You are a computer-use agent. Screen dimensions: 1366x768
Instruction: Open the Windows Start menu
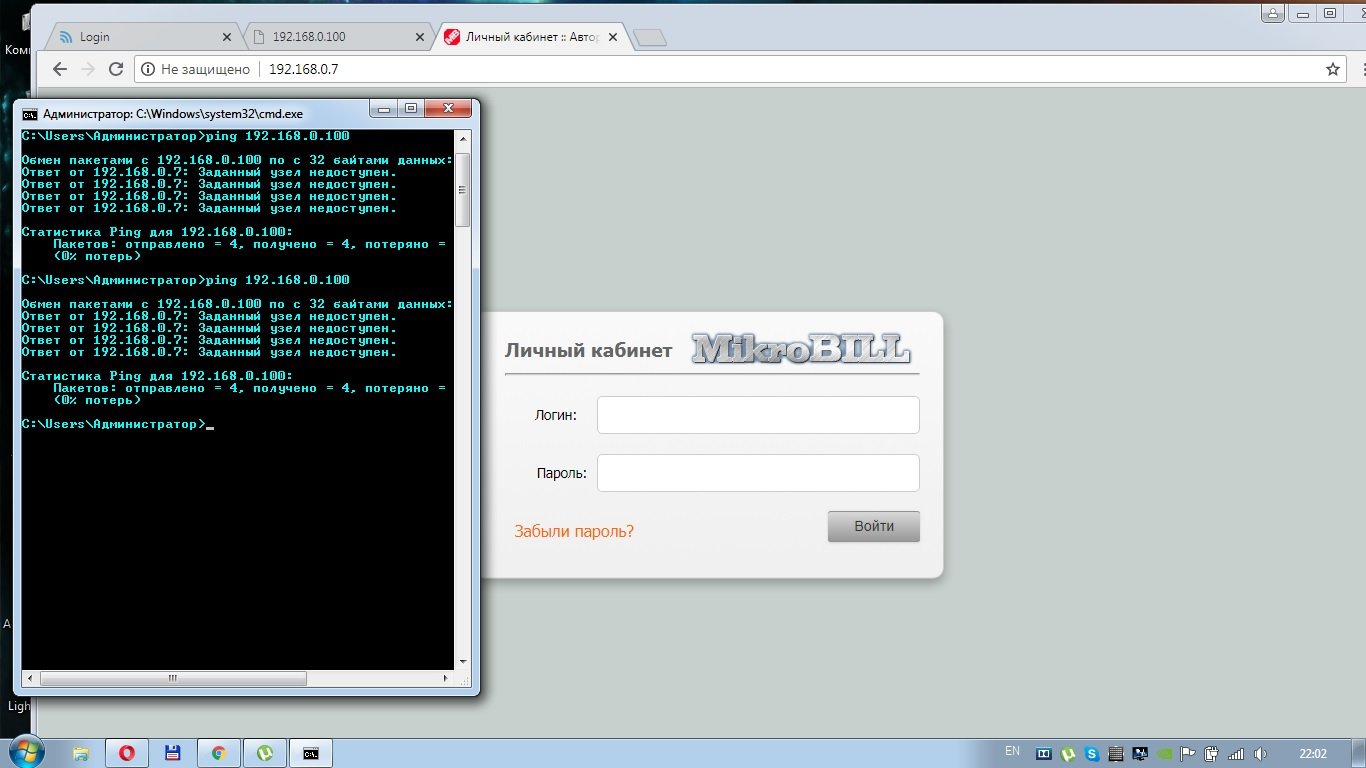point(24,751)
